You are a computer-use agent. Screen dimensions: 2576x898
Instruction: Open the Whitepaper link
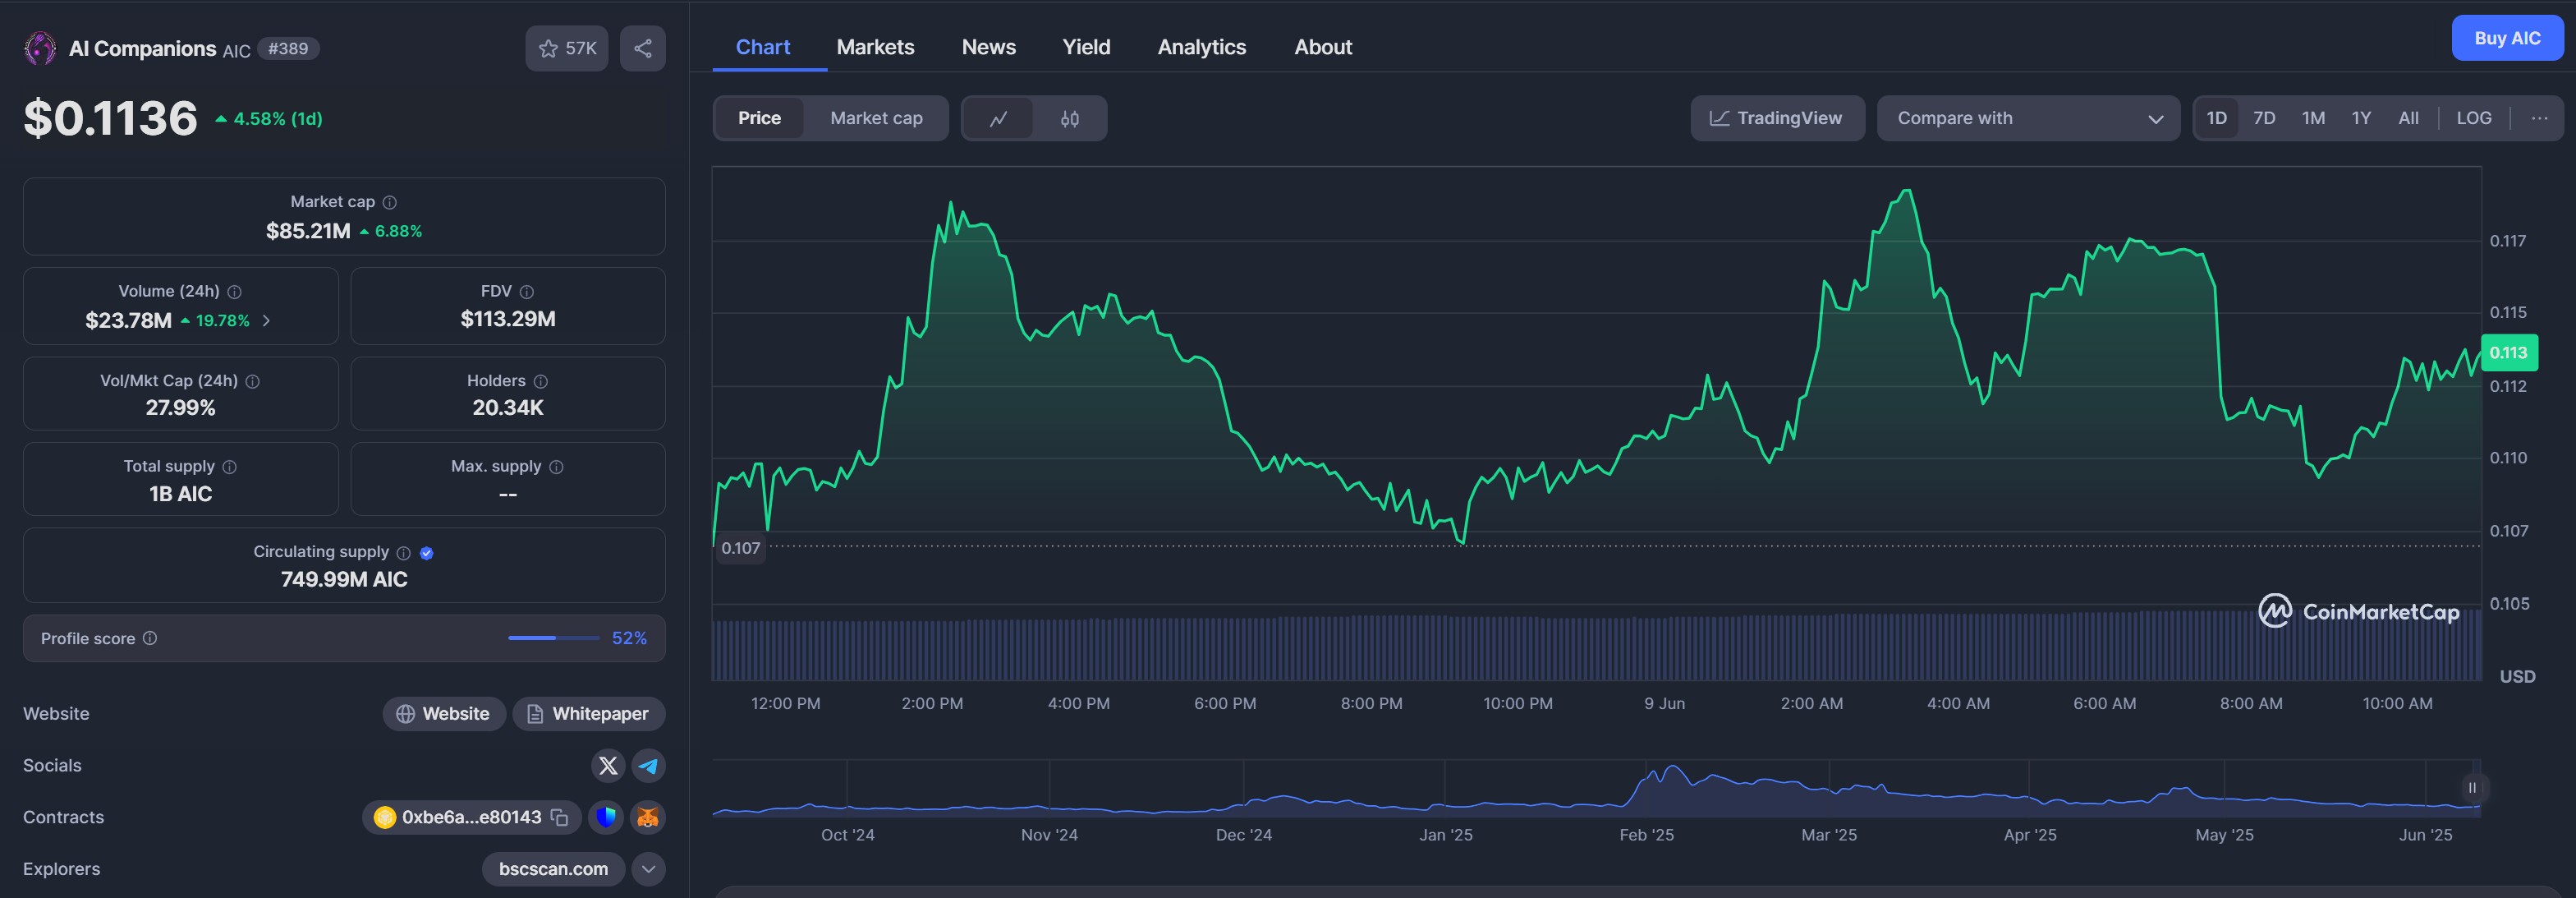click(589, 714)
